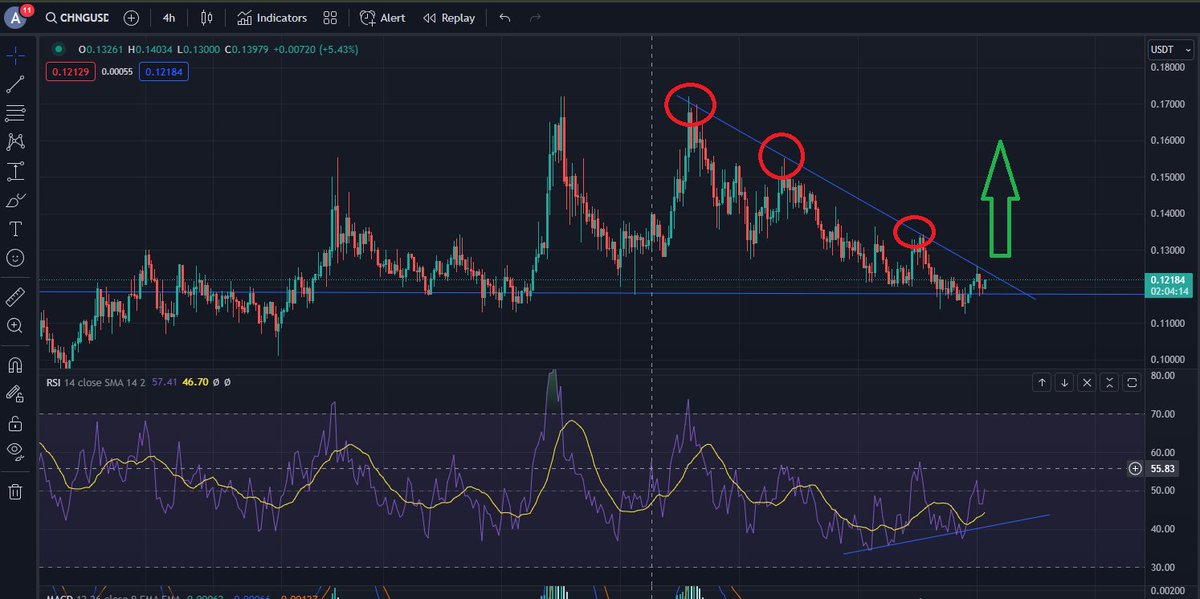Toggle lock all drawings
The height and width of the screenshot is (599, 1200).
click(15, 423)
